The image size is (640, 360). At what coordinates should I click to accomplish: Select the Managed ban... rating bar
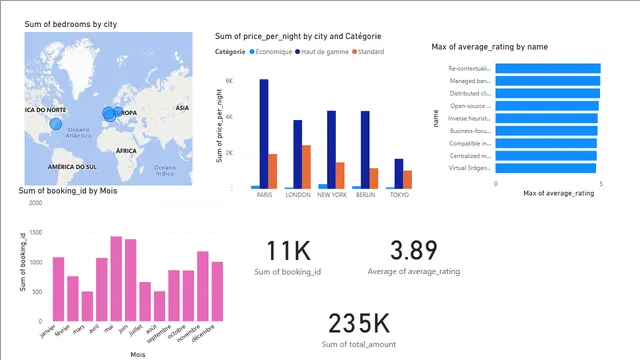point(548,81)
